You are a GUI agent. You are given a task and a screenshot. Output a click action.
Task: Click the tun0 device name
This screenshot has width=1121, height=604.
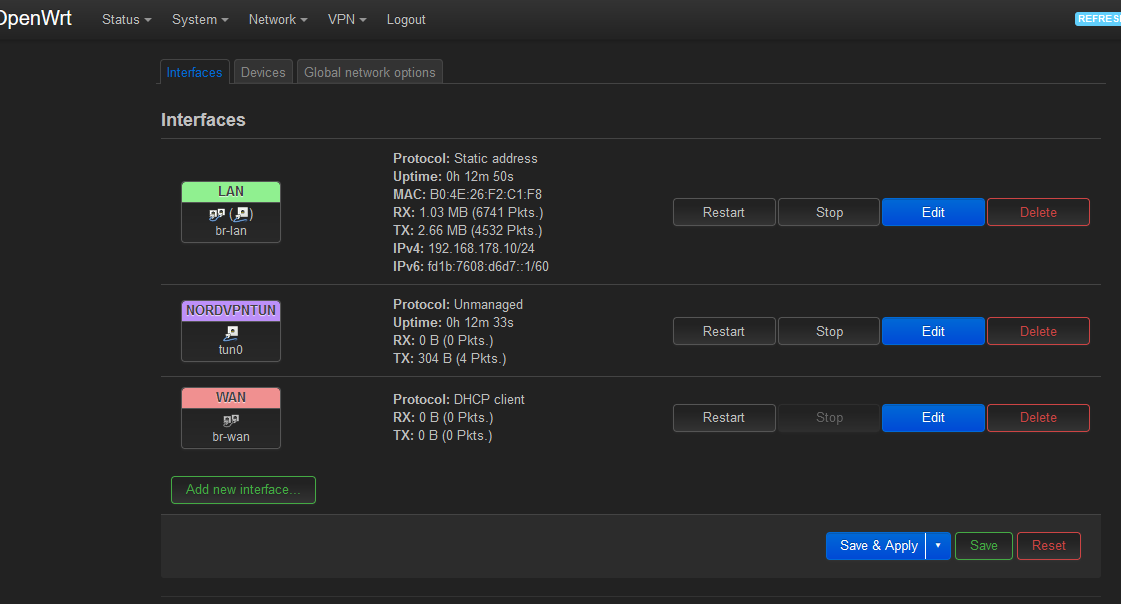(231, 350)
